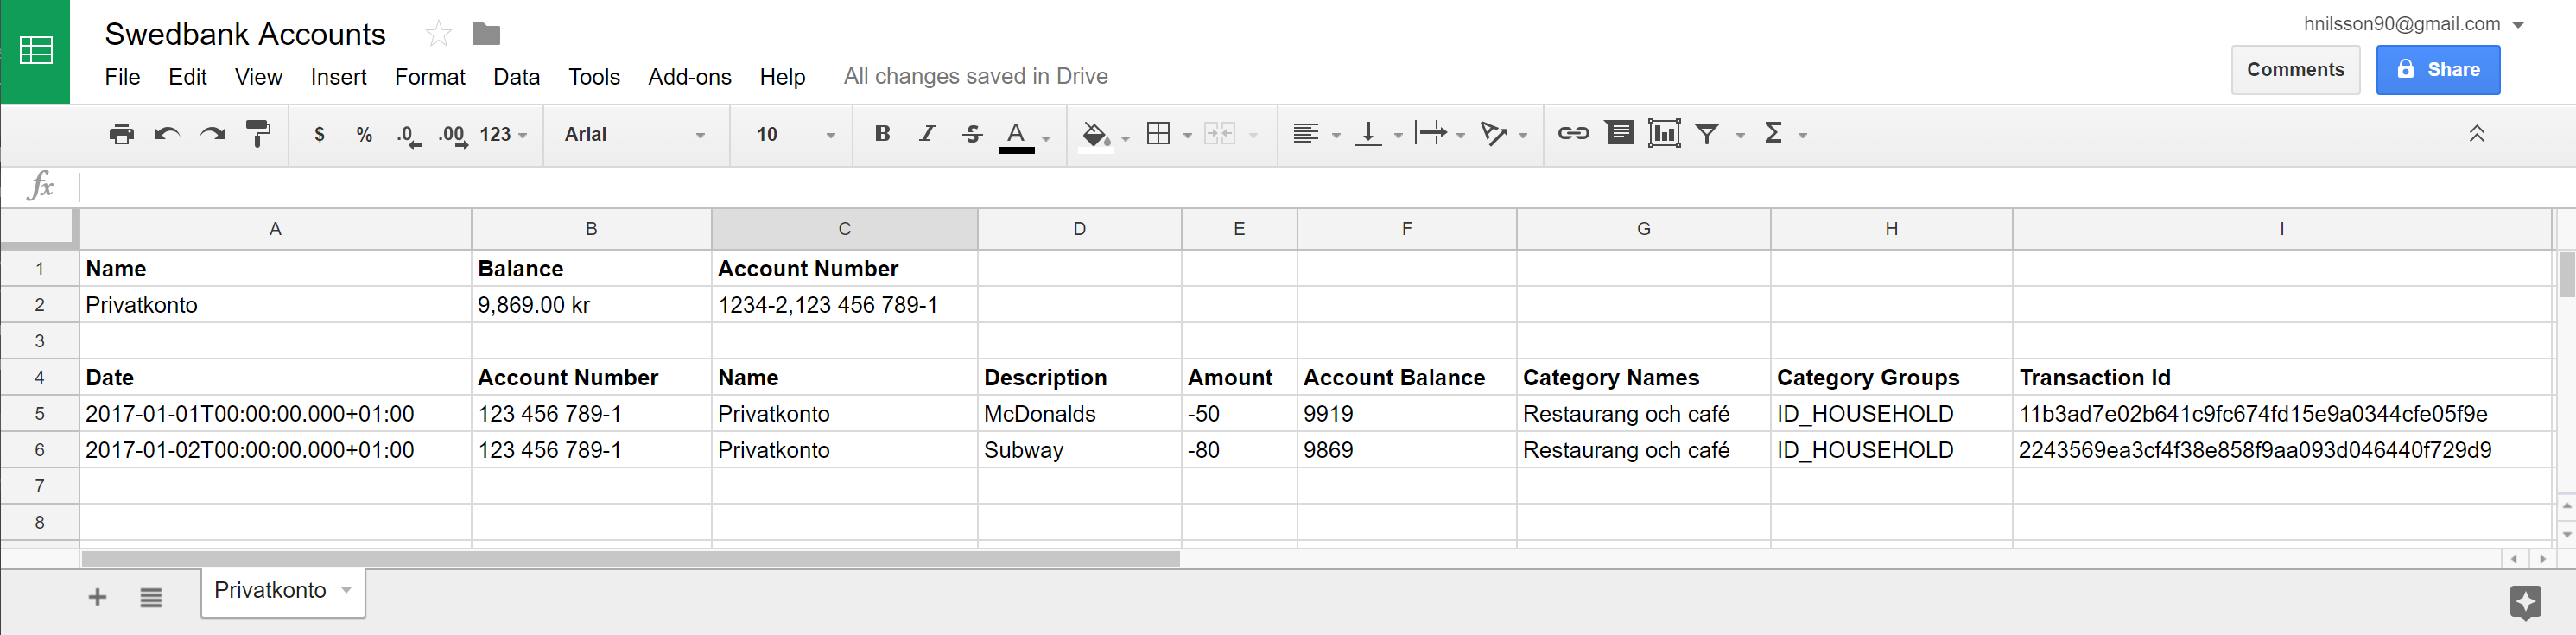The width and height of the screenshot is (2576, 635).
Task: Increase decimal places
Action: [453, 135]
